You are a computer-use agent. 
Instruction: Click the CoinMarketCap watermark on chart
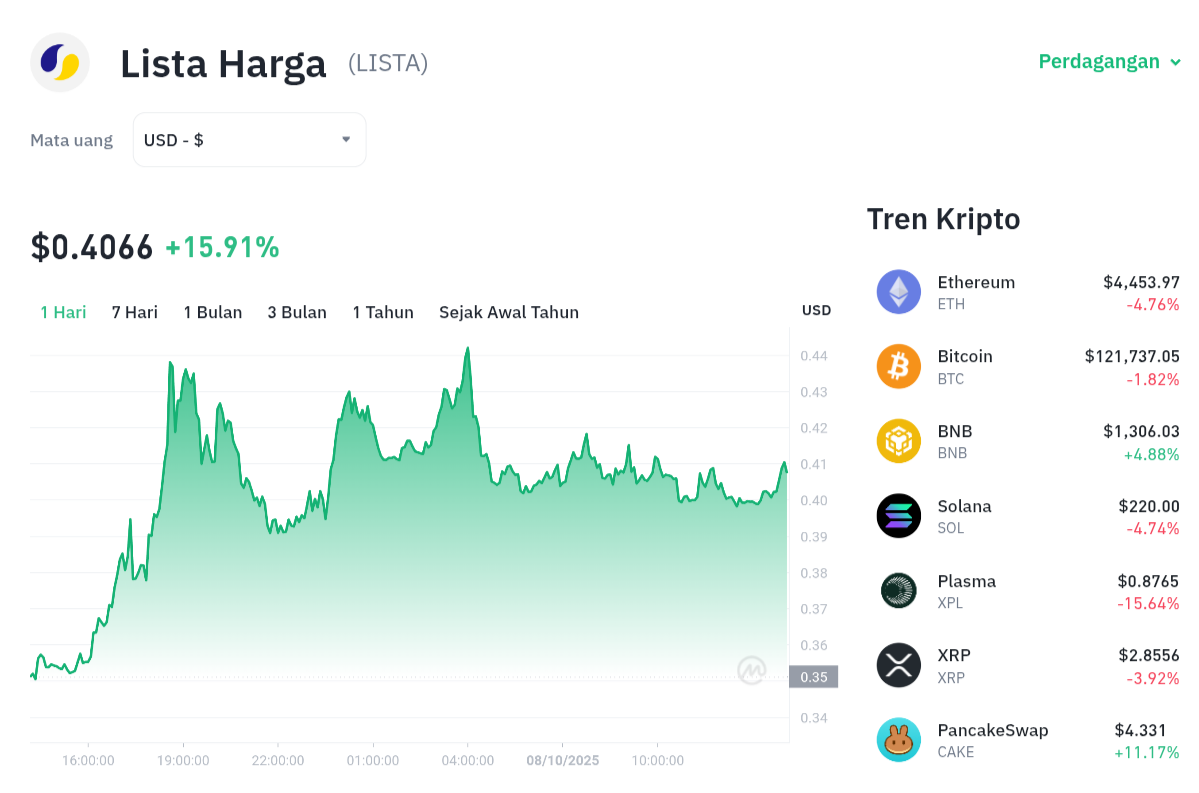coord(752,670)
